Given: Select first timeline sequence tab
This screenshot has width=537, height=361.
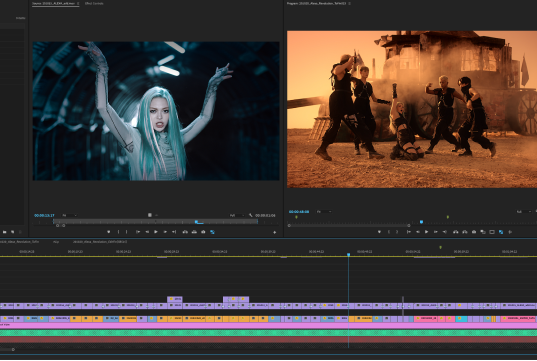Looking at the screenshot, I should pyautogui.click(x=19, y=242).
